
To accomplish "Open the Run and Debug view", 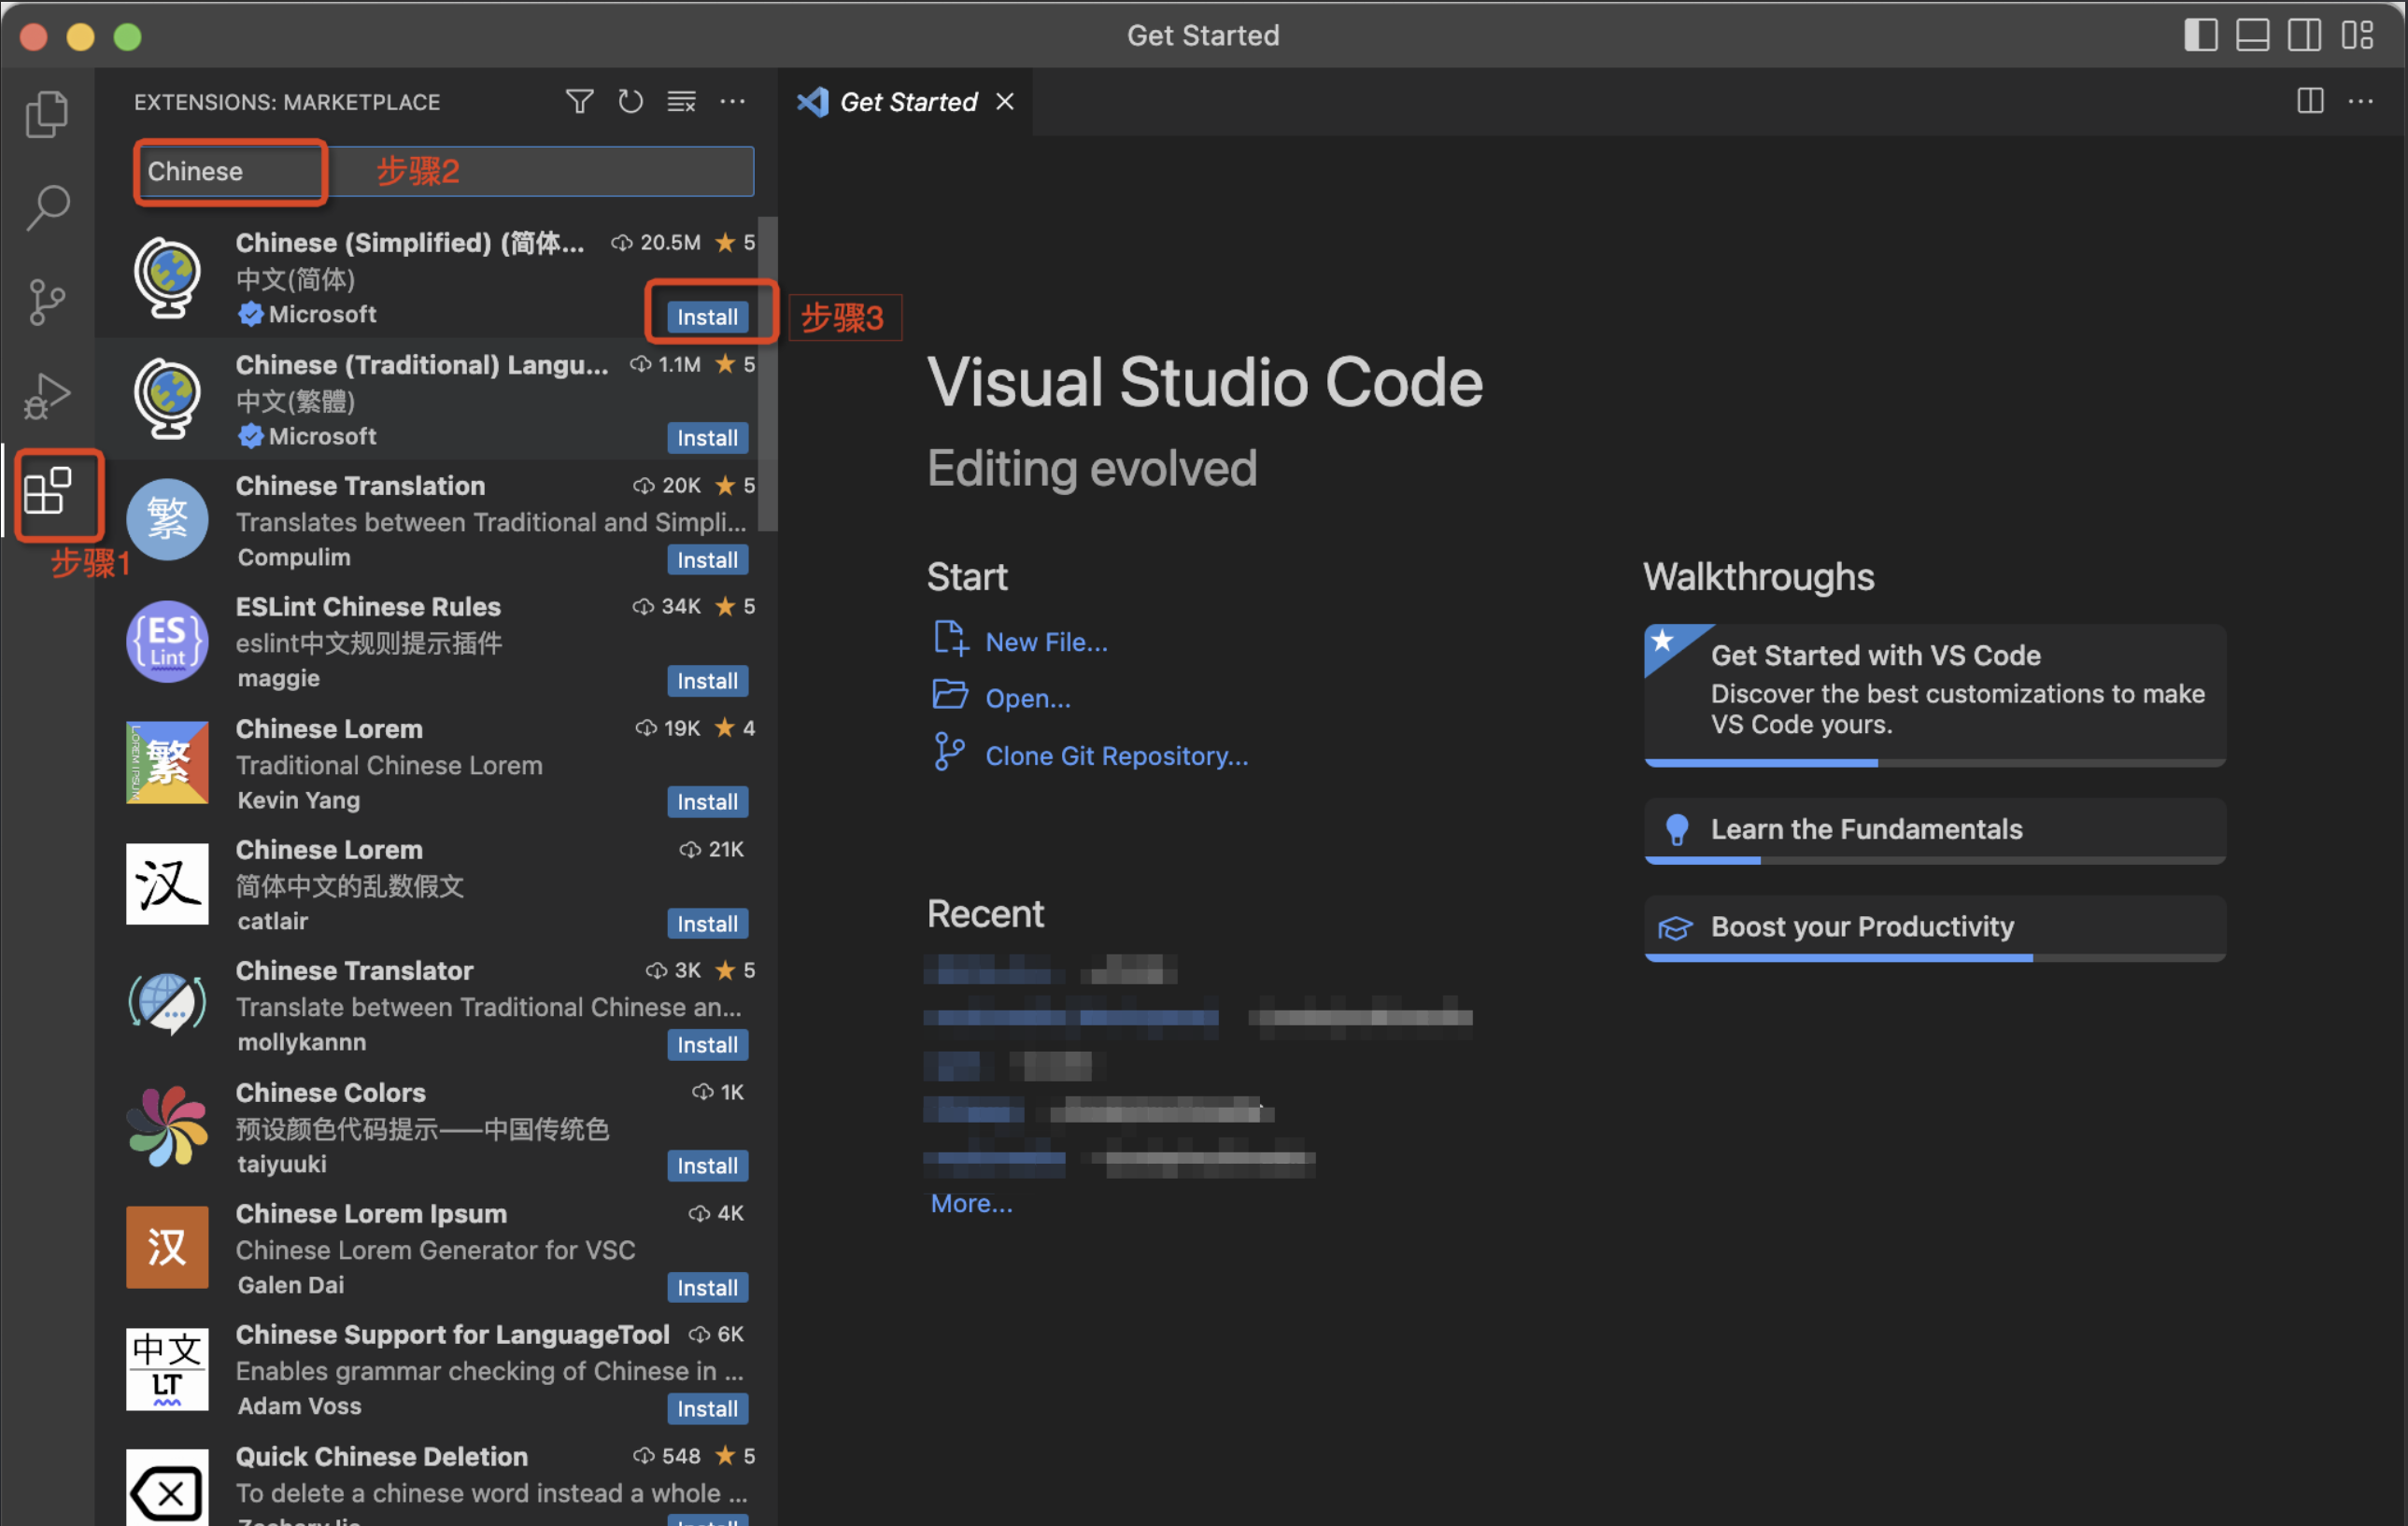I will (x=47, y=396).
